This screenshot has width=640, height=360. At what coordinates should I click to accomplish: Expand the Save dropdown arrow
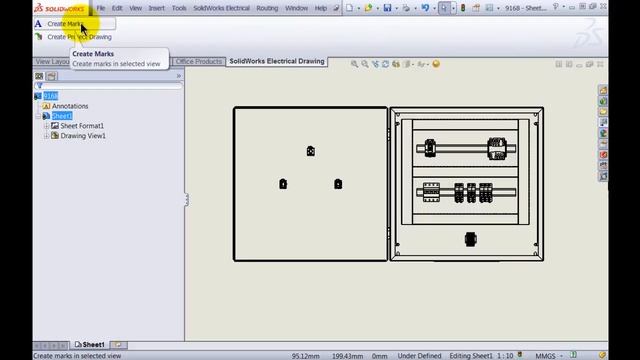coord(396,8)
